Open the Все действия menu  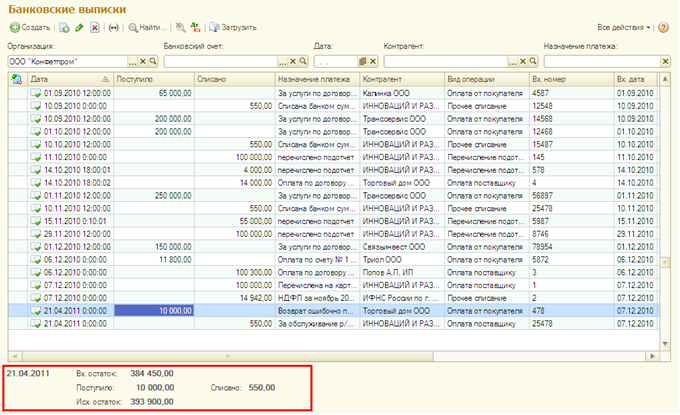(624, 27)
